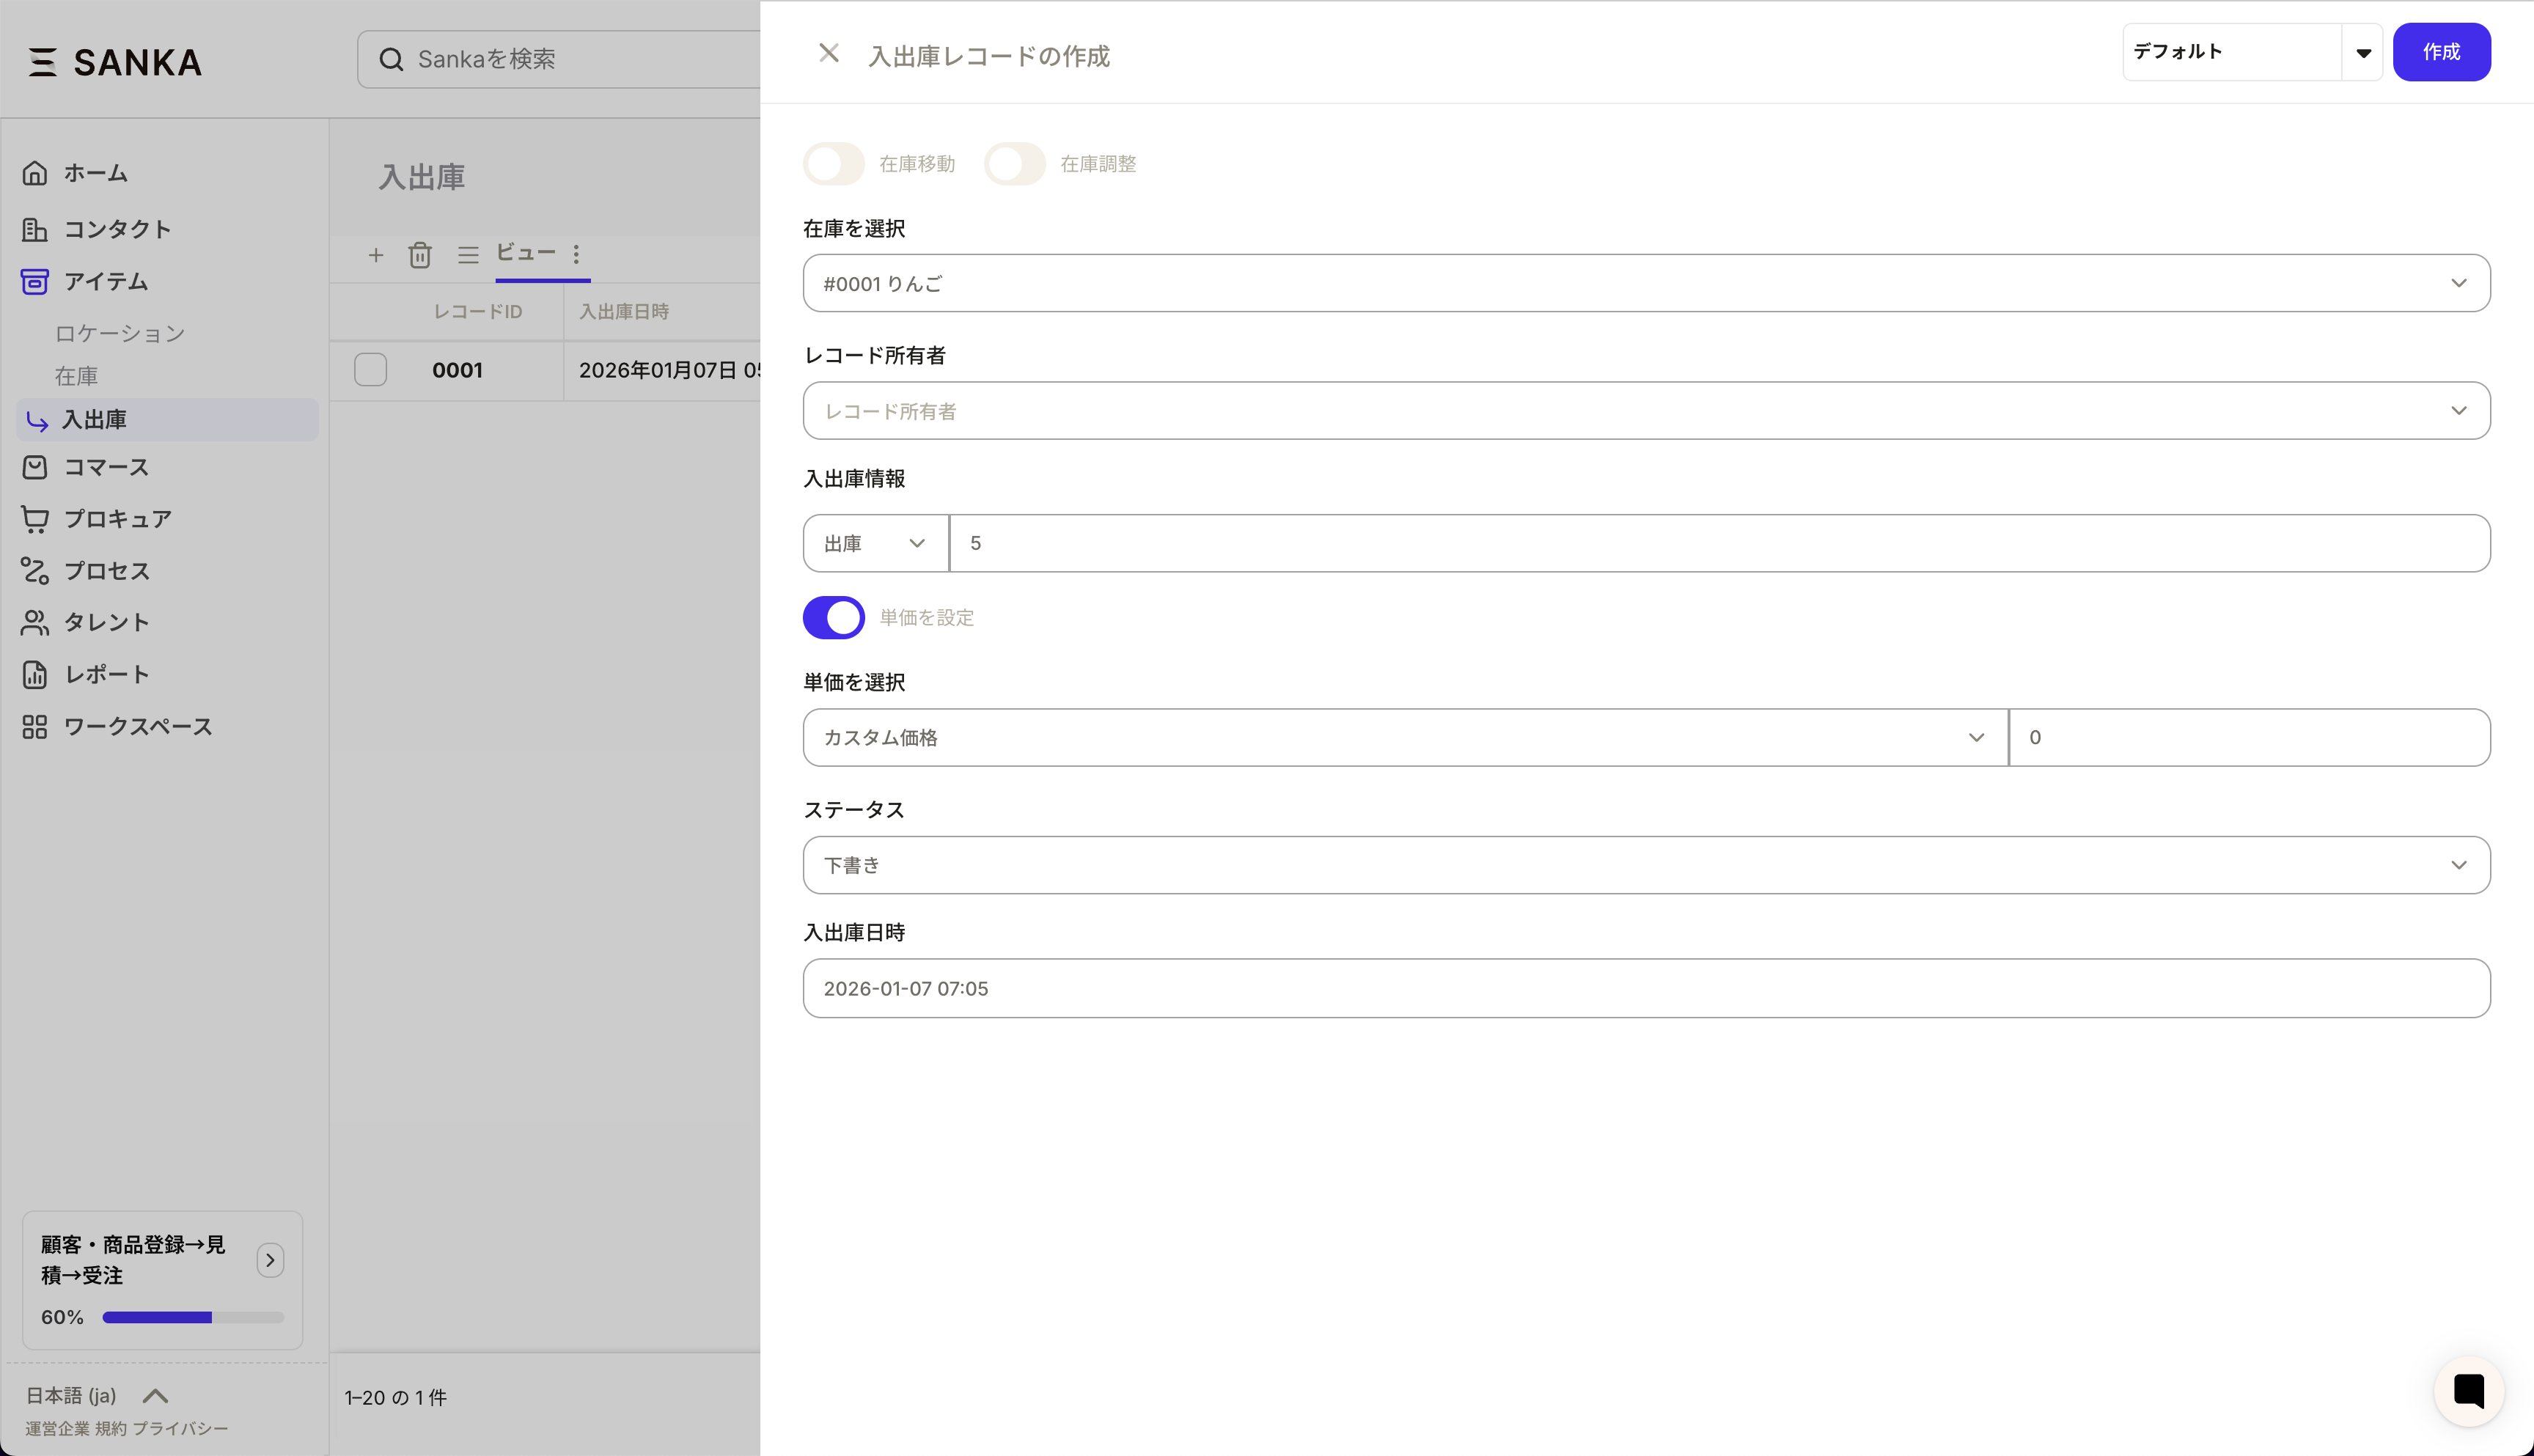This screenshot has width=2534, height=1456.
Task: Click the ビュー three-dot options icon
Action: point(576,254)
